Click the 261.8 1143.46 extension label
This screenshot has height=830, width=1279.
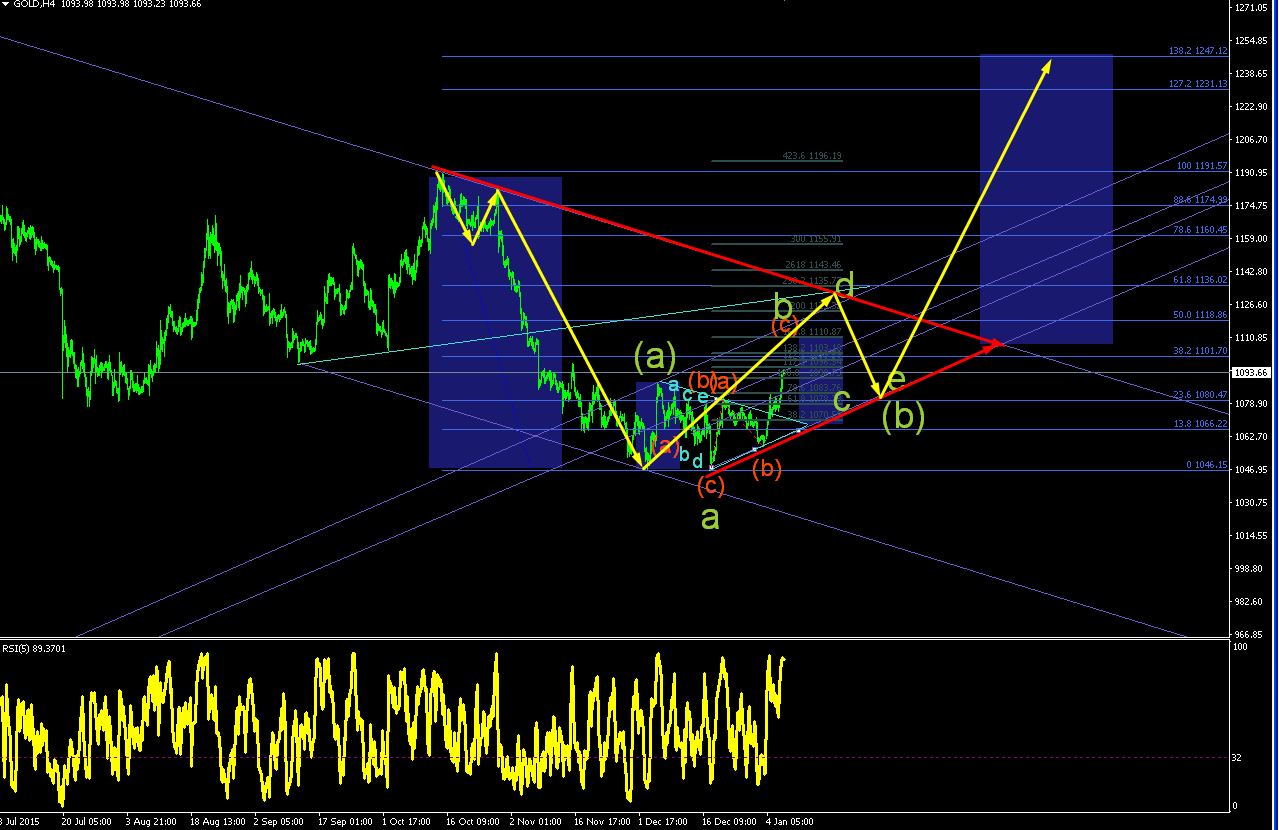point(814,265)
